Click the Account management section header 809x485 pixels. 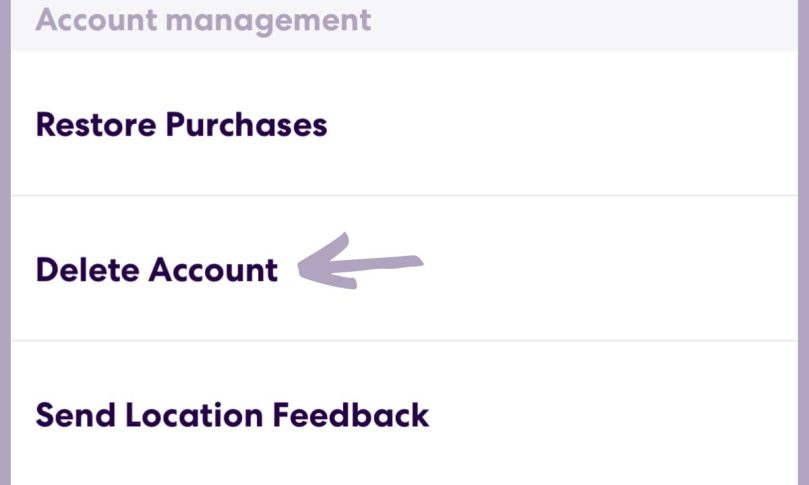pyautogui.click(x=203, y=20)
